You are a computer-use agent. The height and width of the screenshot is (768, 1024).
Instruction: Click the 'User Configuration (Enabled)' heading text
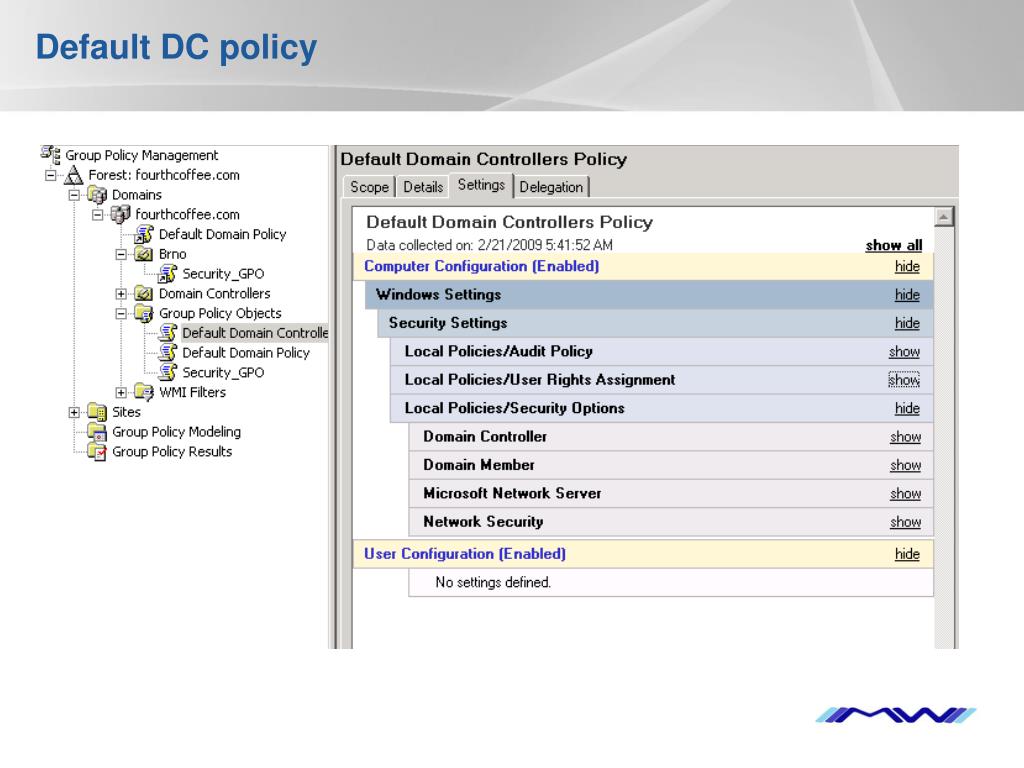click(x=465, y=554)
